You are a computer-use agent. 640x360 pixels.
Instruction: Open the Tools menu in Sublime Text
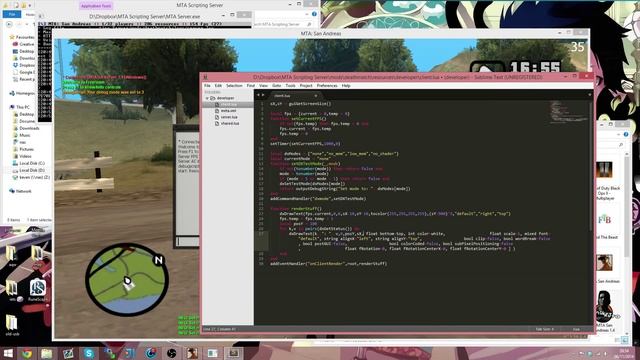pyautogui.click(x=291, y=86)
